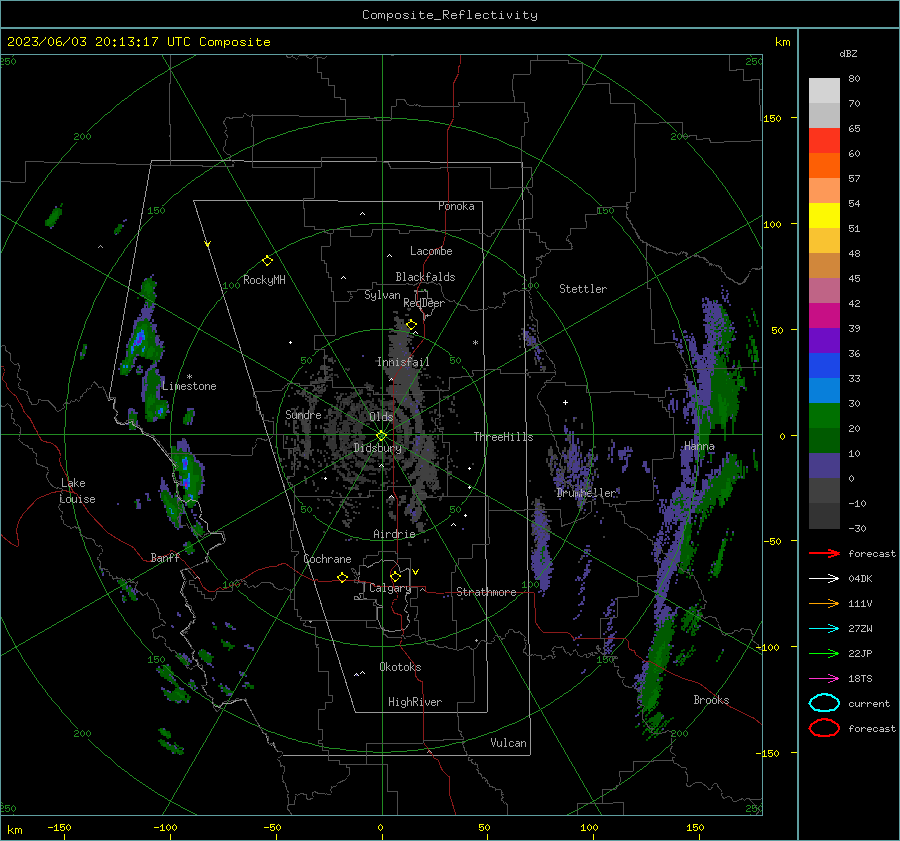Viewport: 900px width, 841px height.
Task: Click the red 60 dBZ color swatch
Action: (824, 140)
